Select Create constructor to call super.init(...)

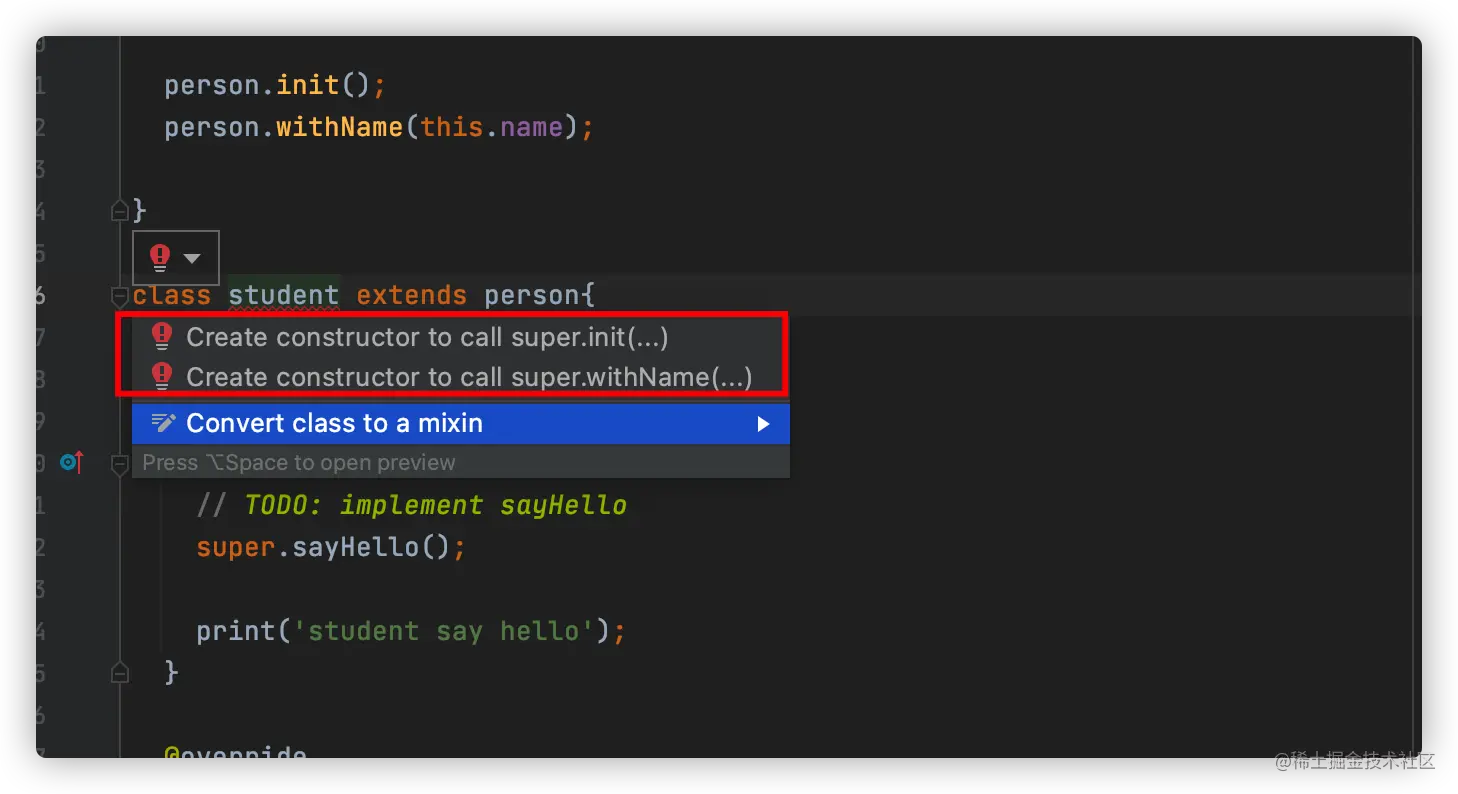pos(427,337)
